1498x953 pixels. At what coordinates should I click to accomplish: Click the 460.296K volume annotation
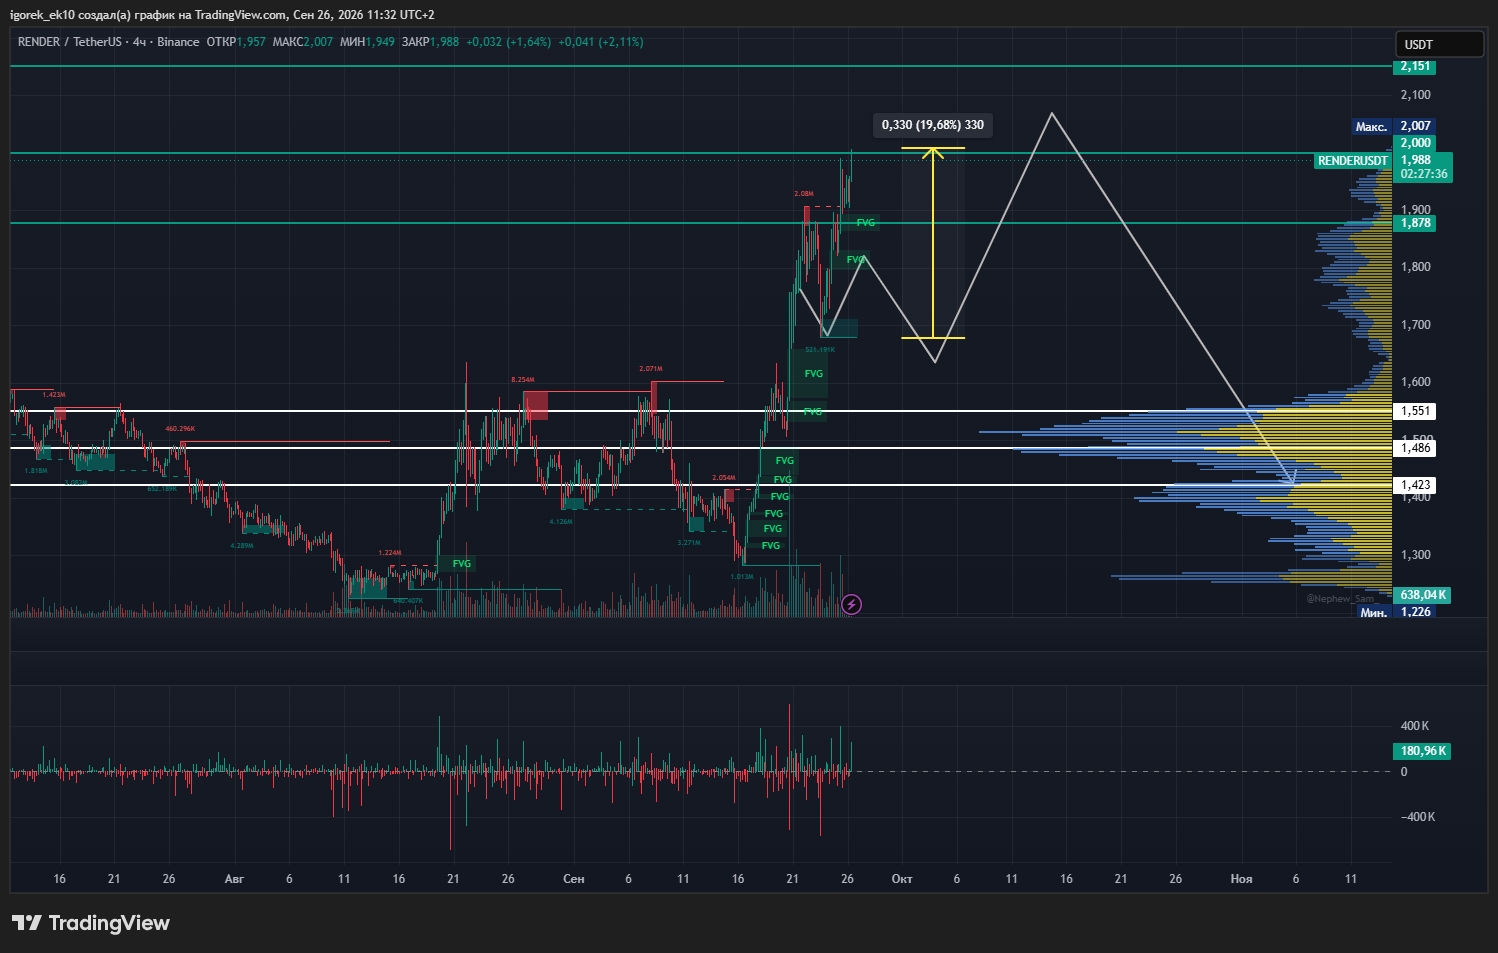tap(180, 429)
